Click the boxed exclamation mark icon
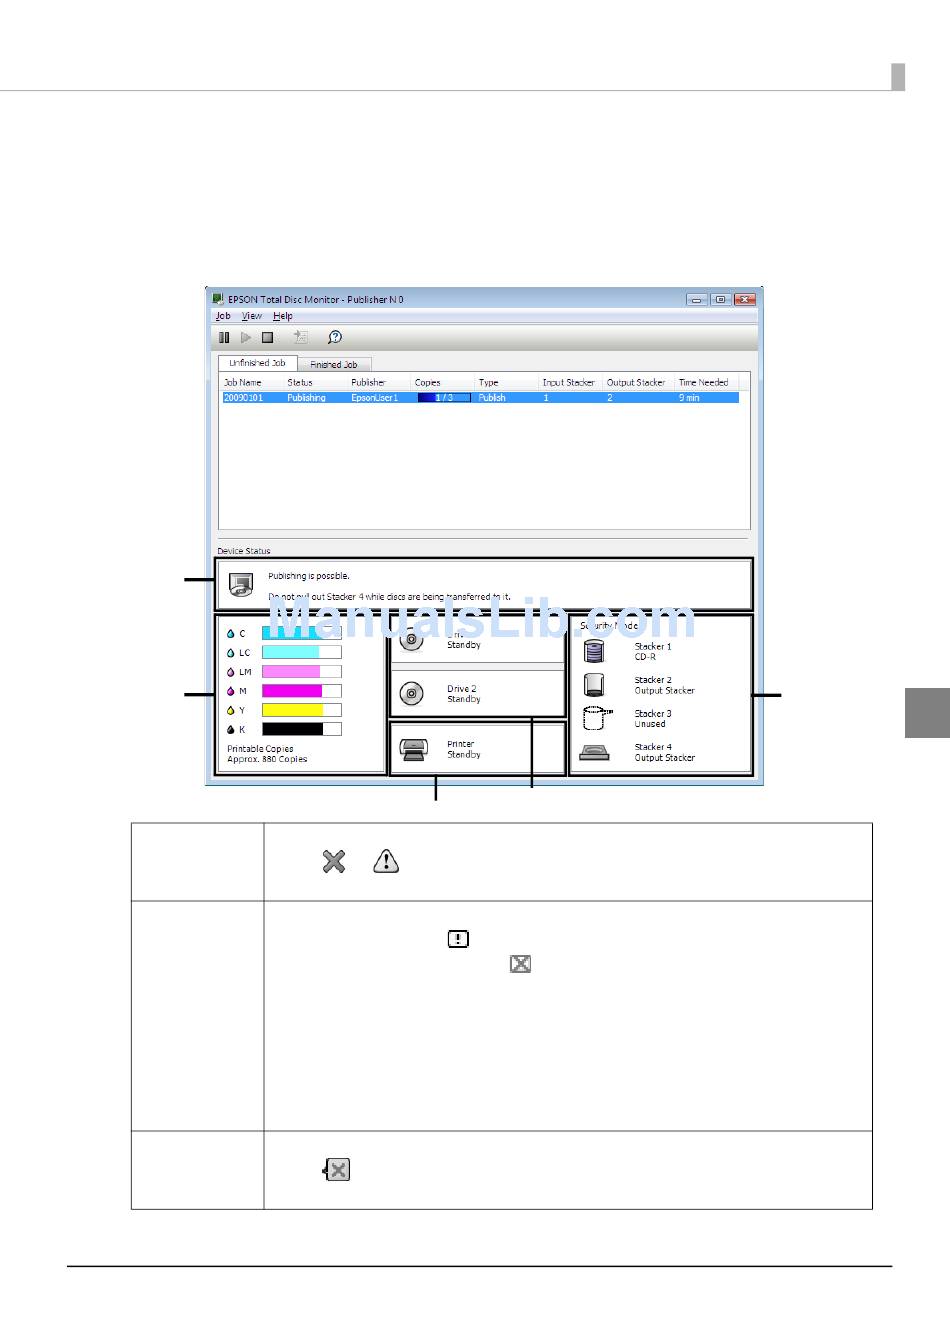This screenshot has width=950, height=1344. (x=458, y=939)
